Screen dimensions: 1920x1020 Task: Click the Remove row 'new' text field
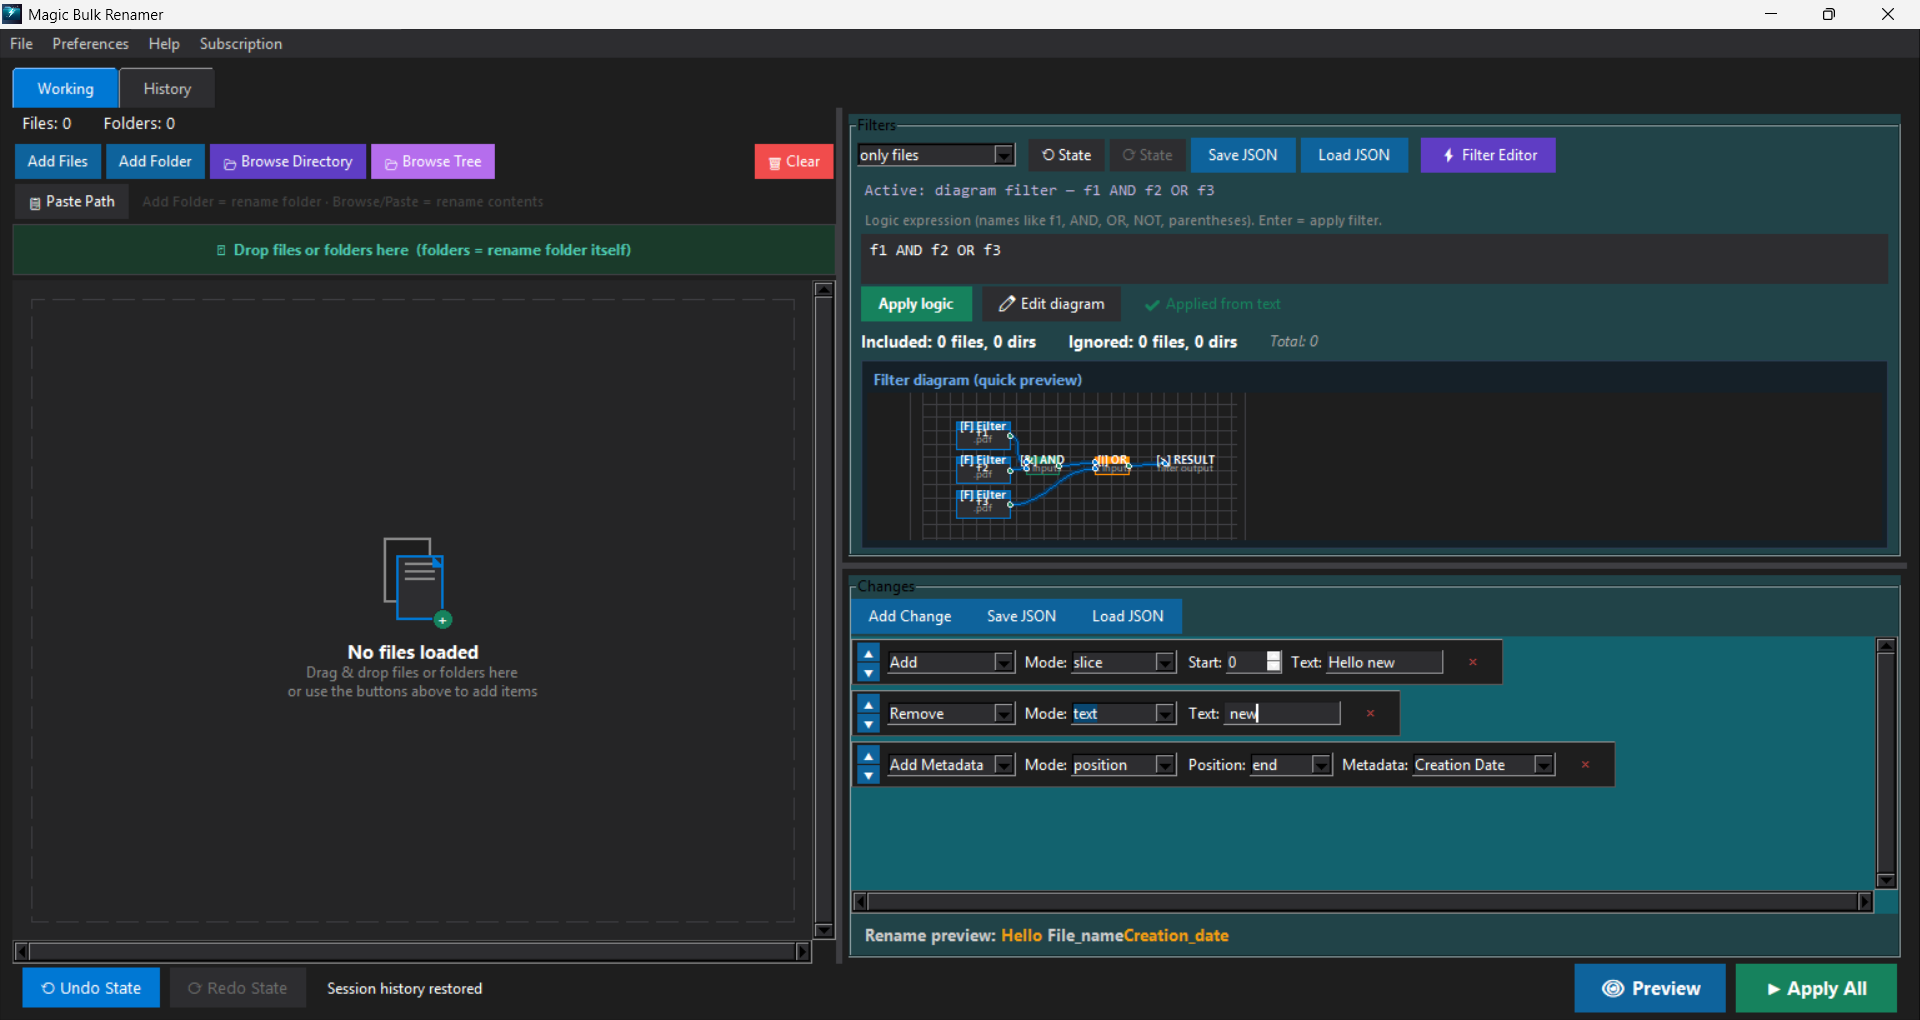pos(1282,713)
